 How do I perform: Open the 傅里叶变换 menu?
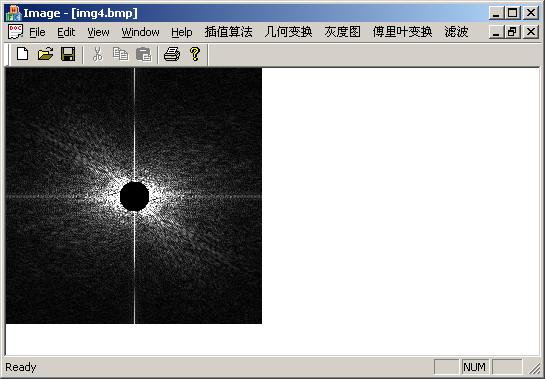pyautogui.click(x=402, y=32)
